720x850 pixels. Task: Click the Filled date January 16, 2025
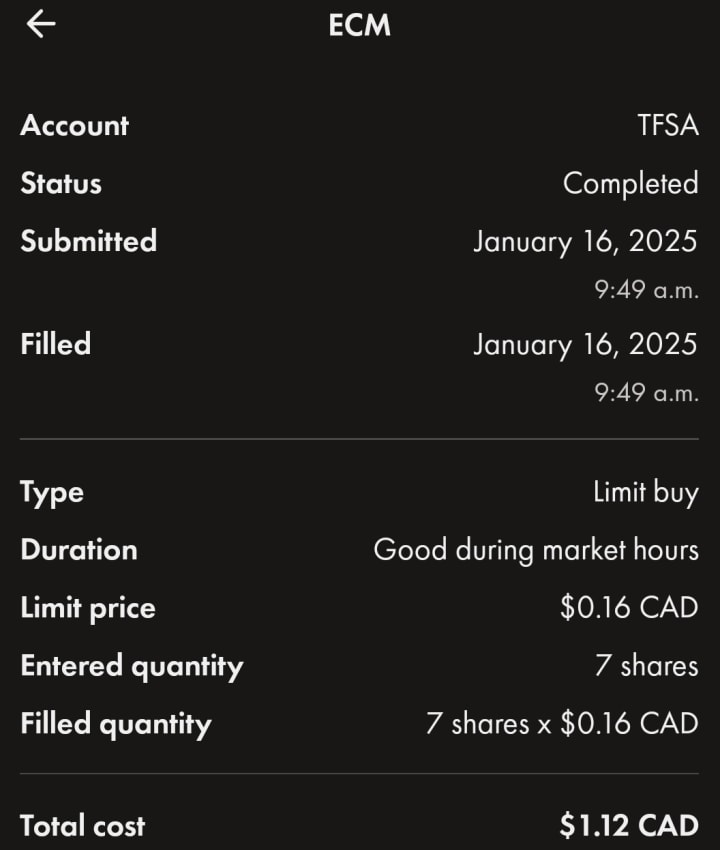point(585,345)
